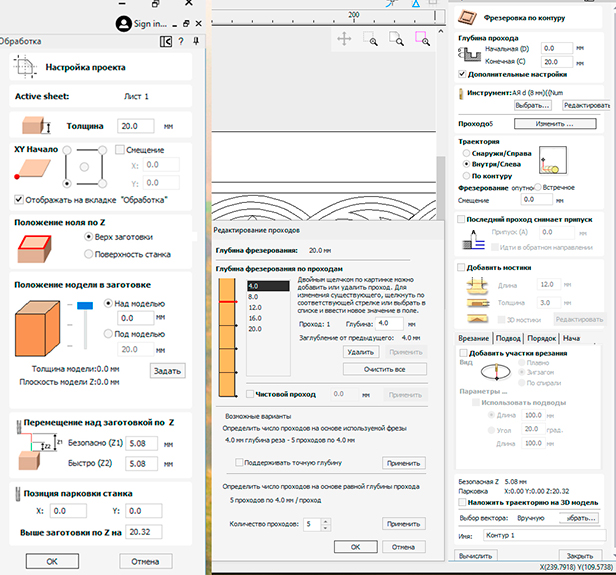The height and width of the screenshot is (575, 616).
Task: Click the collapse panel icon beside help
Action: [x=164, y=41]
